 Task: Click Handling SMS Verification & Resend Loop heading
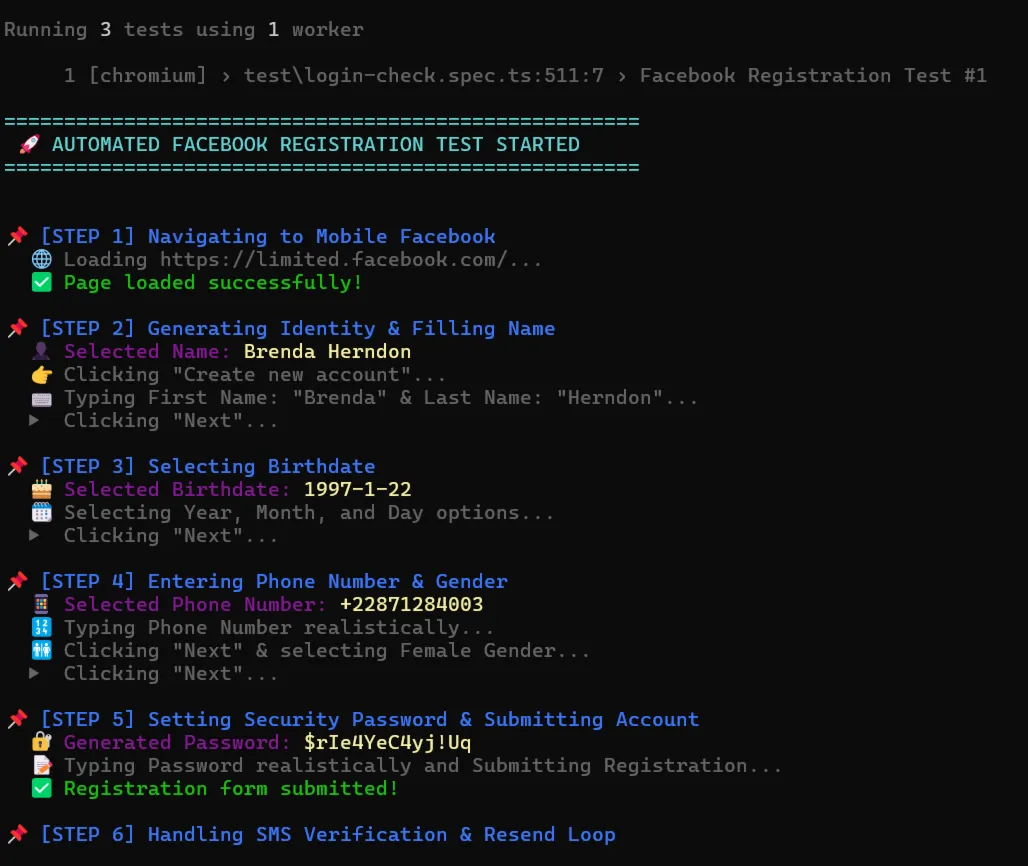pyautogui.click(x=382, y=834)
